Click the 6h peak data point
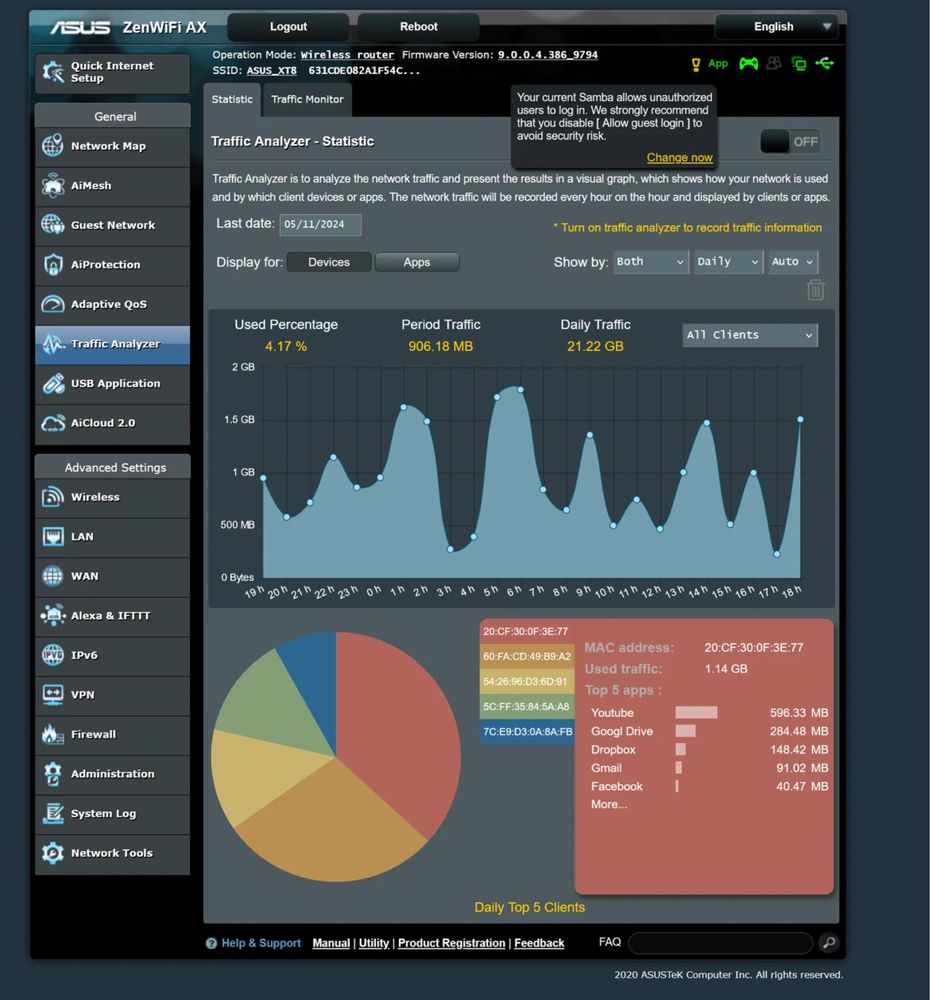This screenshot has height=1000, width=930. click(520, 389)
